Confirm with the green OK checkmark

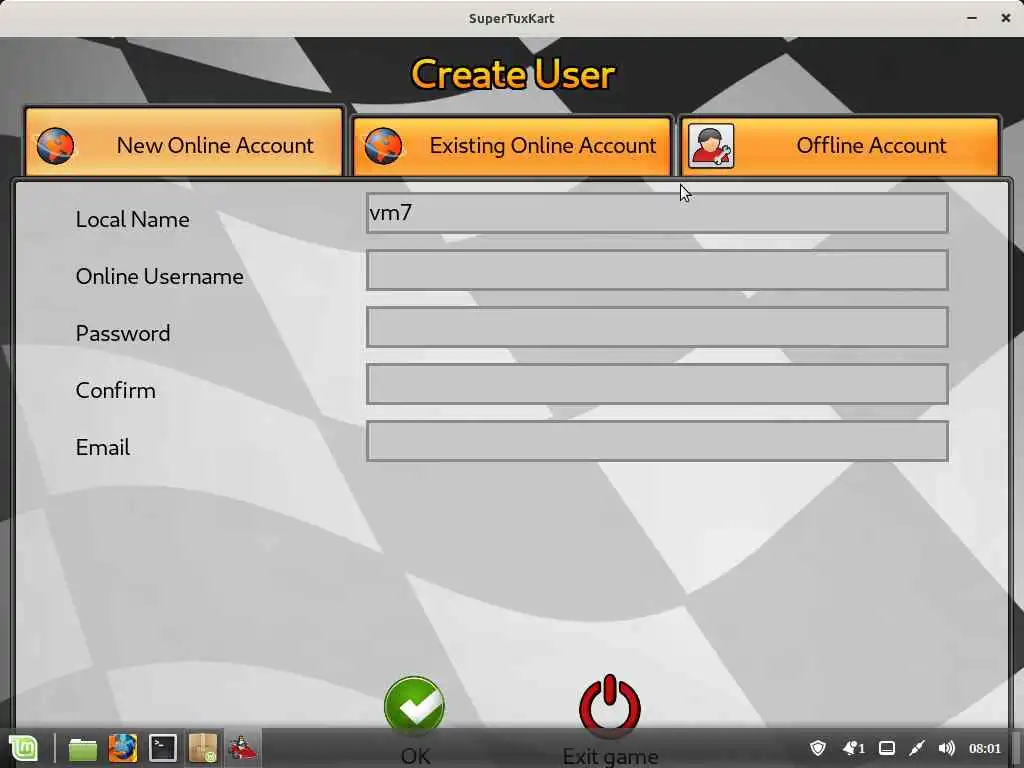pos(414,705)
